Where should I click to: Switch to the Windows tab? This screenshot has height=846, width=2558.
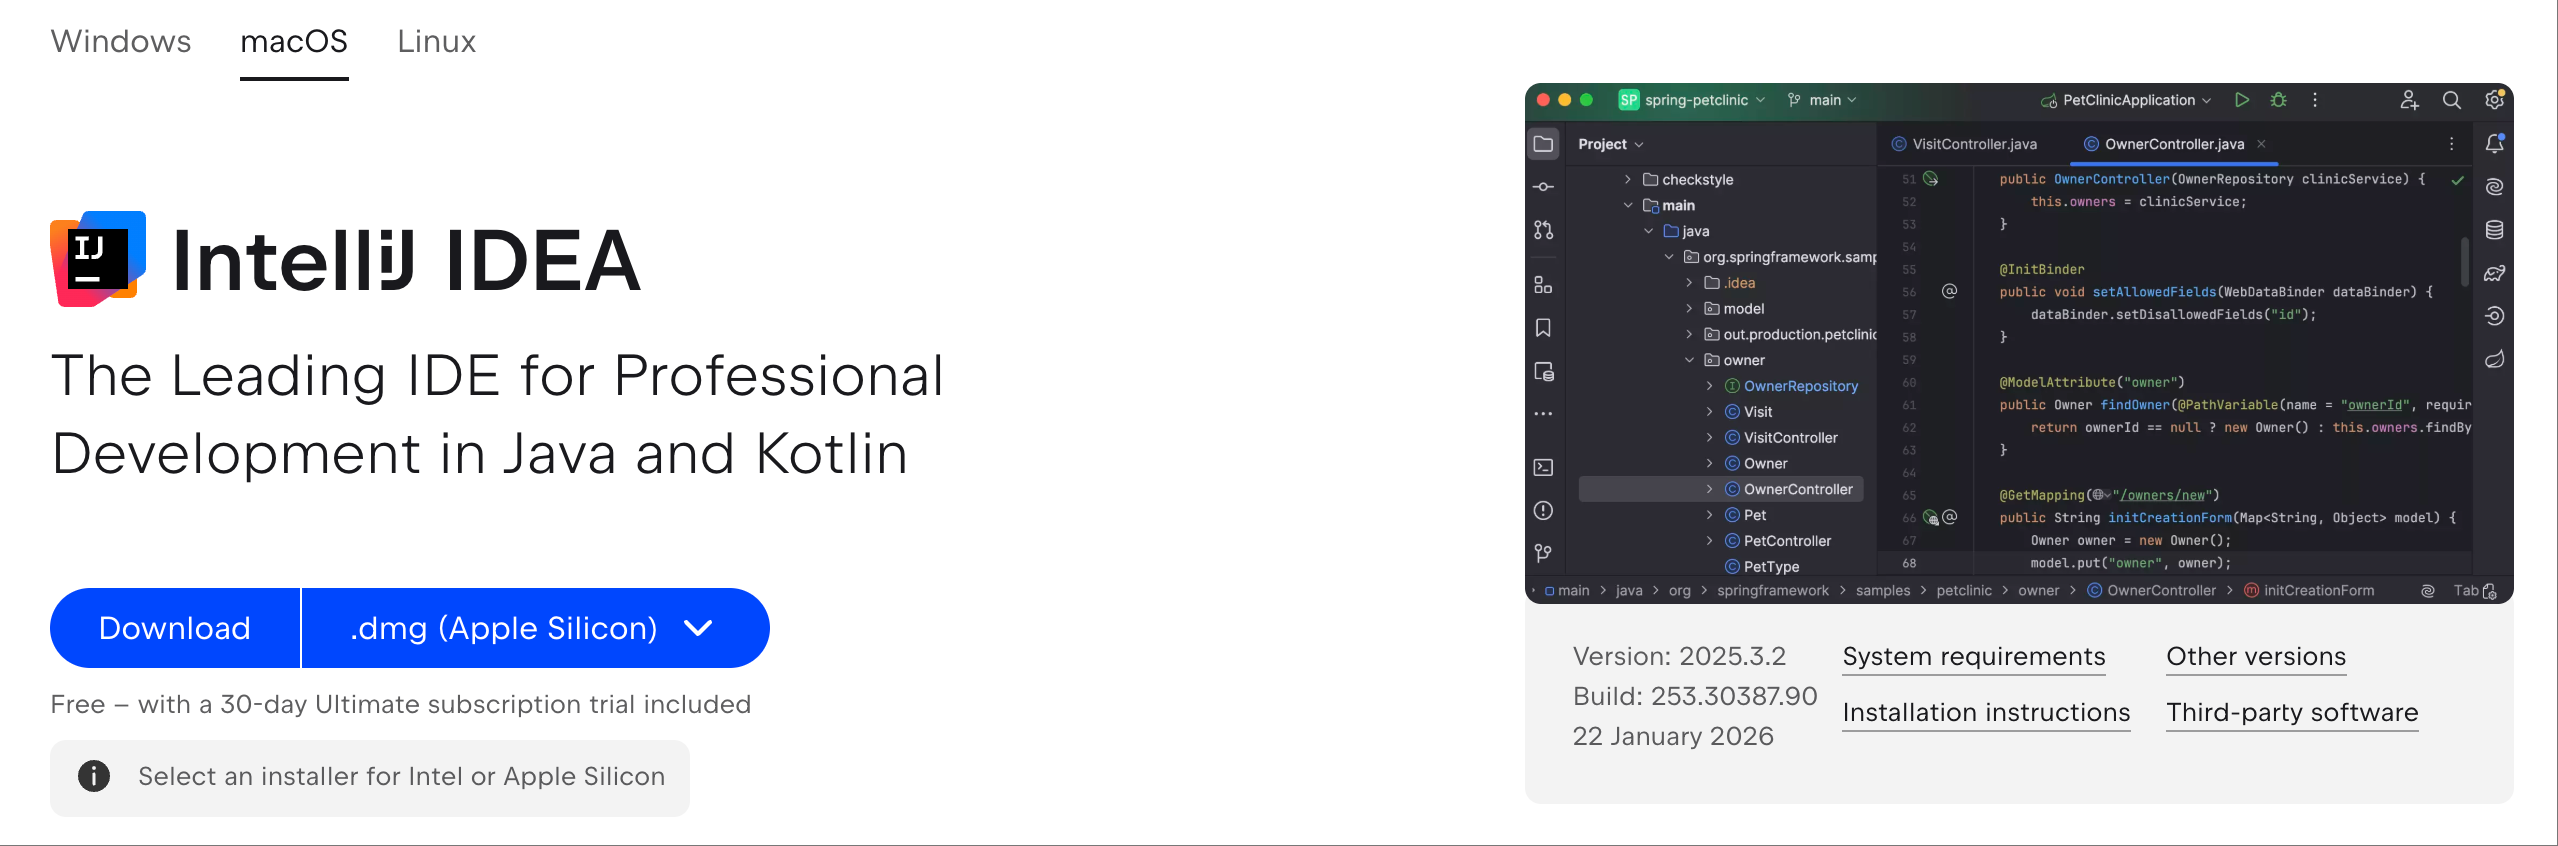pyautogui.click(x=120, y=42)
